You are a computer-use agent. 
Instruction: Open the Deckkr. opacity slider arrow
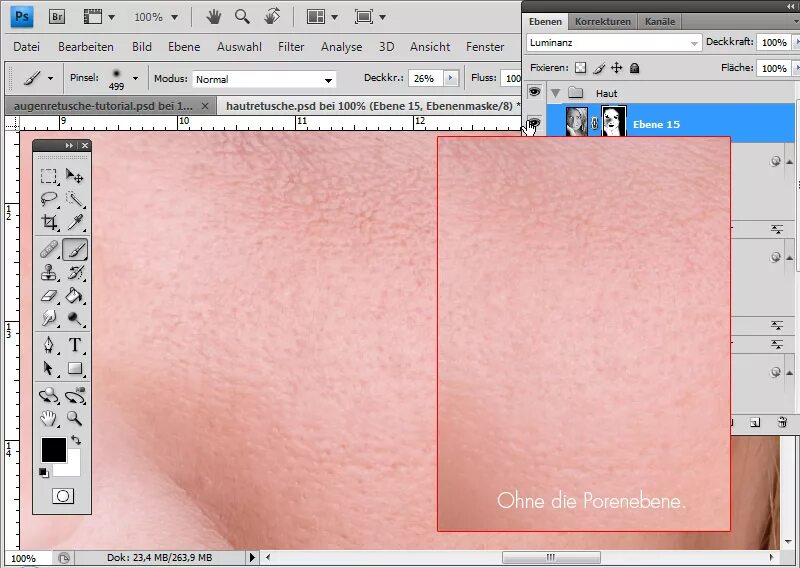pyautogui.click(x=451, y=78)
